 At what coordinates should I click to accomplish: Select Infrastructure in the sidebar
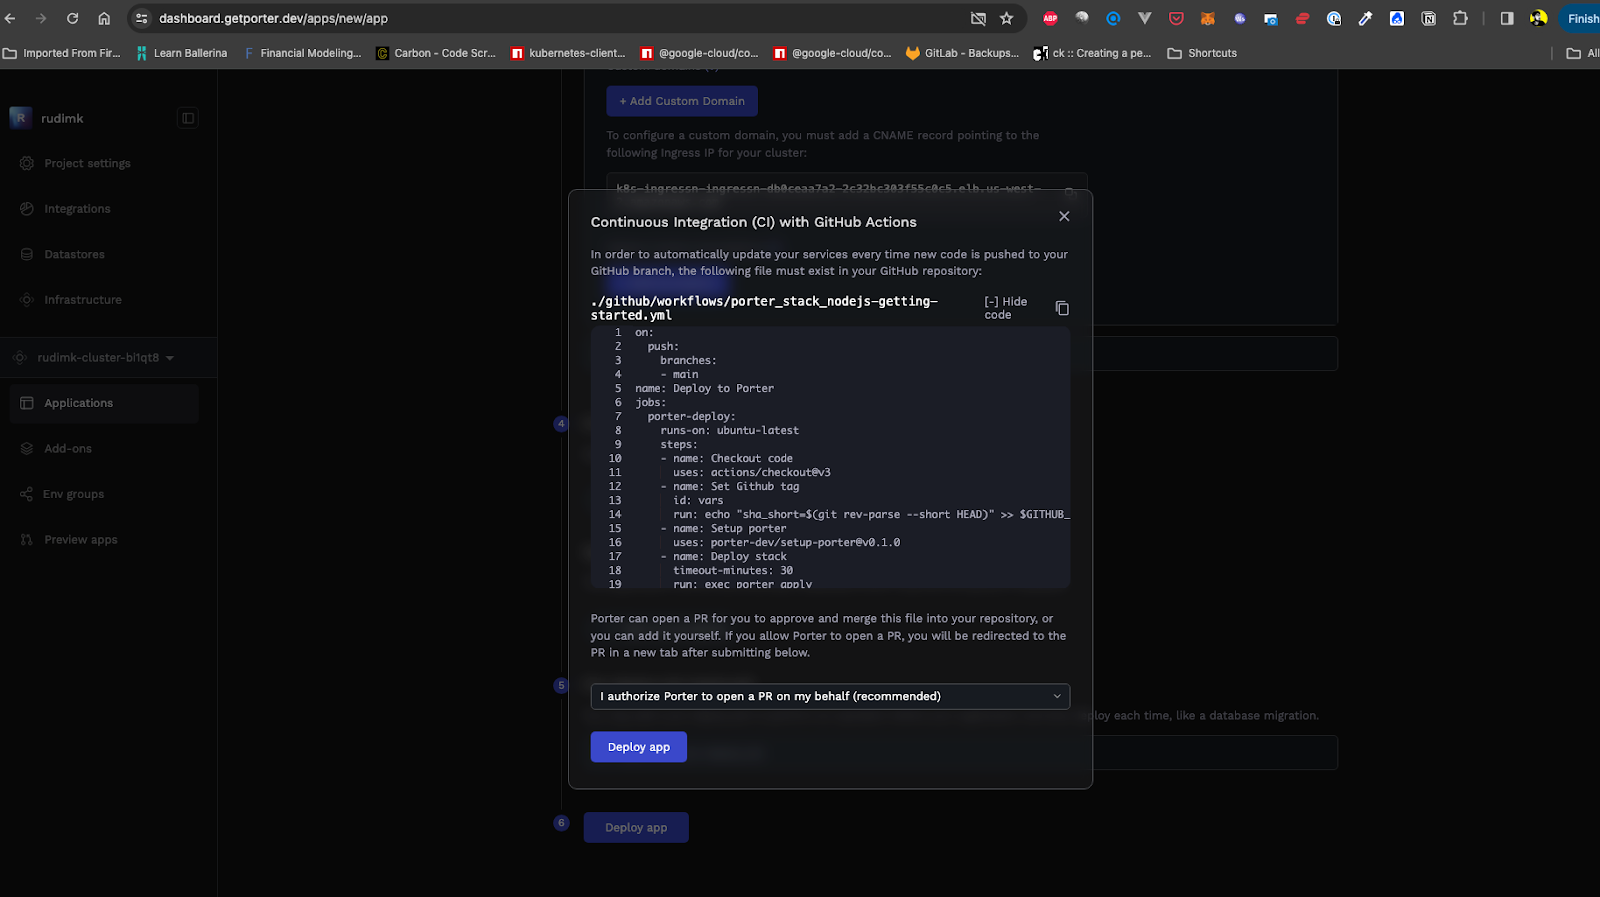coord(82,300)
